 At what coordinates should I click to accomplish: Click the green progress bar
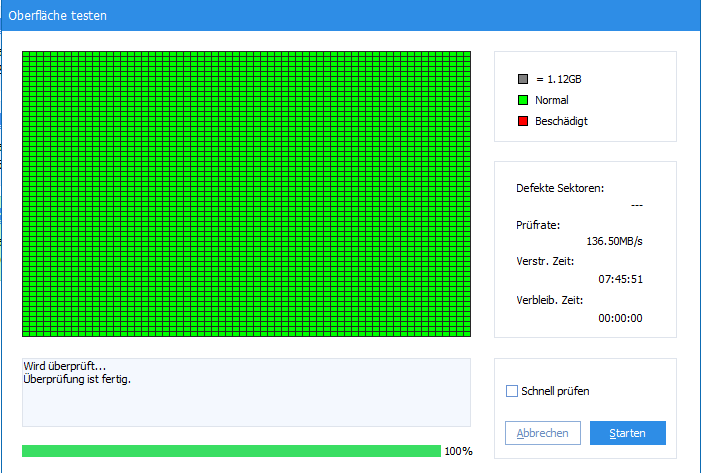(x=231, y=451)
